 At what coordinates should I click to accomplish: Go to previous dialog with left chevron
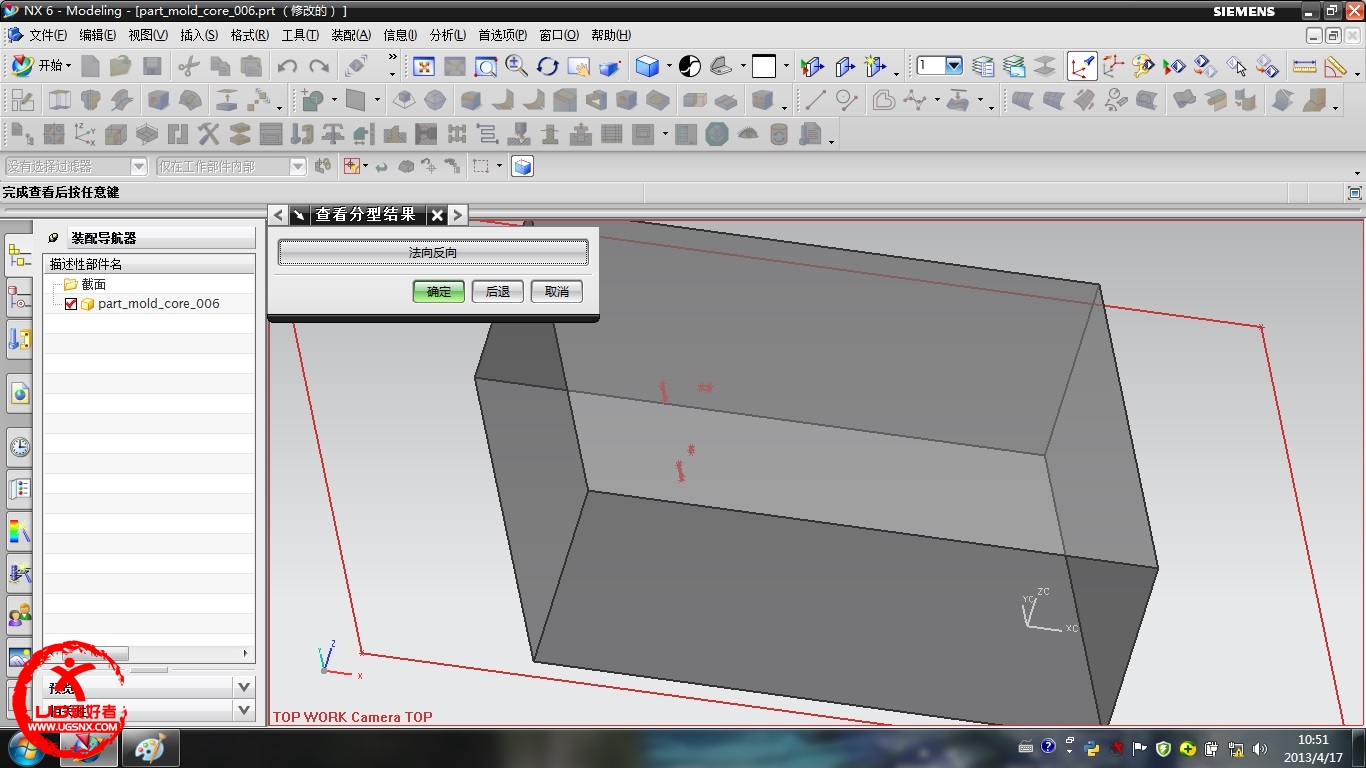[279, 215]
